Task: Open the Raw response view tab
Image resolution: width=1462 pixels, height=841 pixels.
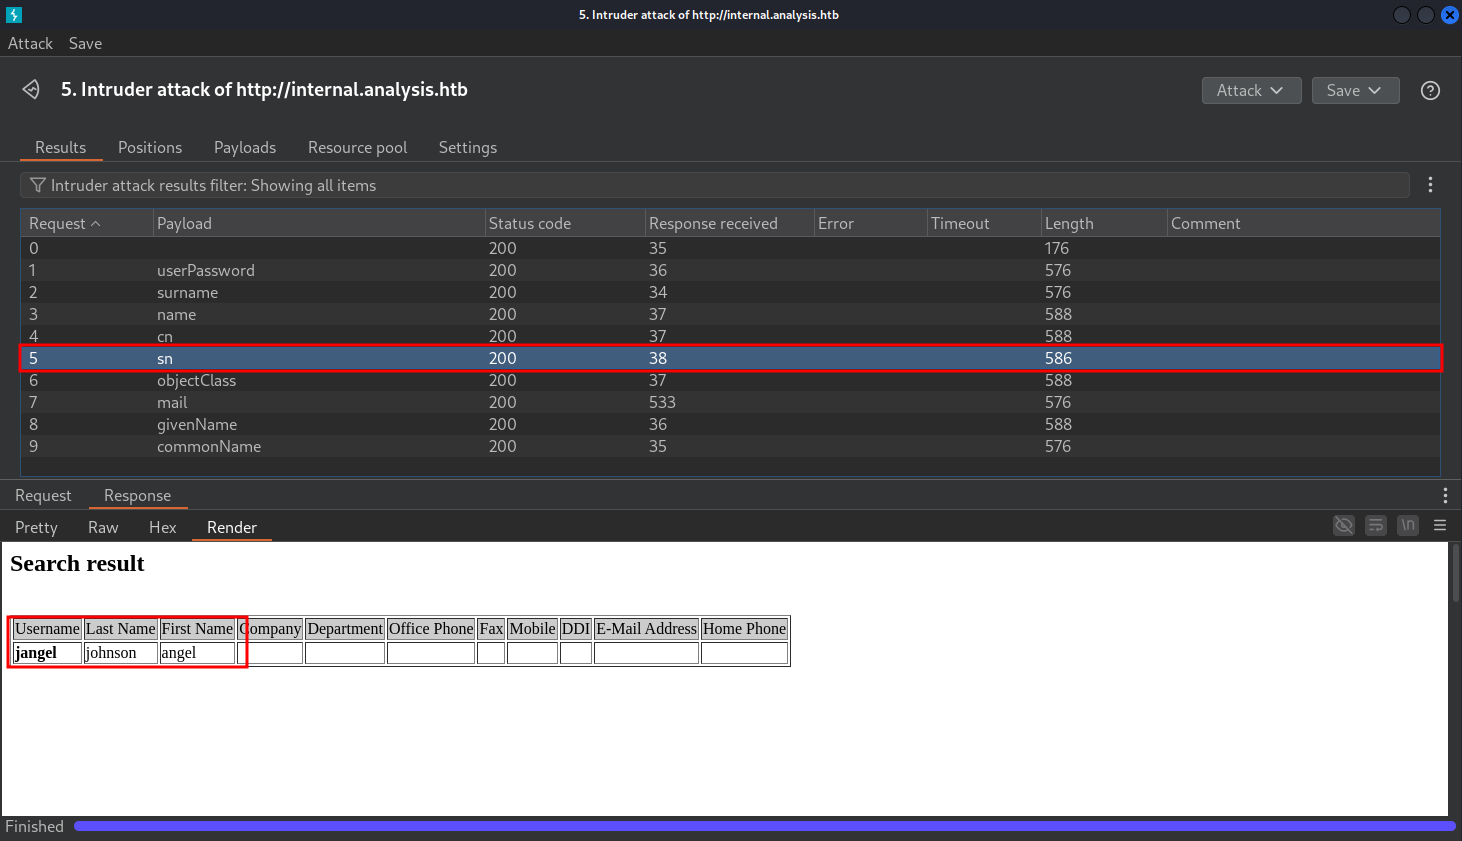Action: [103, 528]
